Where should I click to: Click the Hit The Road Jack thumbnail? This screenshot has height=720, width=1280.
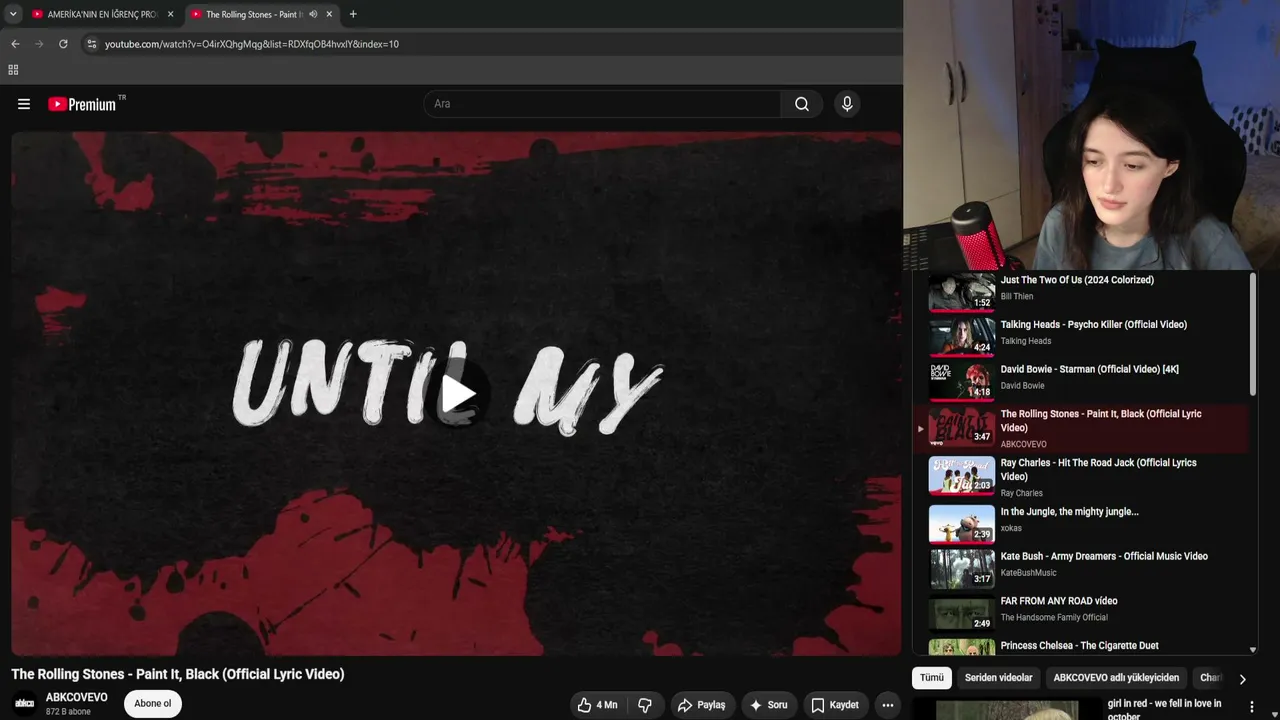click(x=962, y=475)
